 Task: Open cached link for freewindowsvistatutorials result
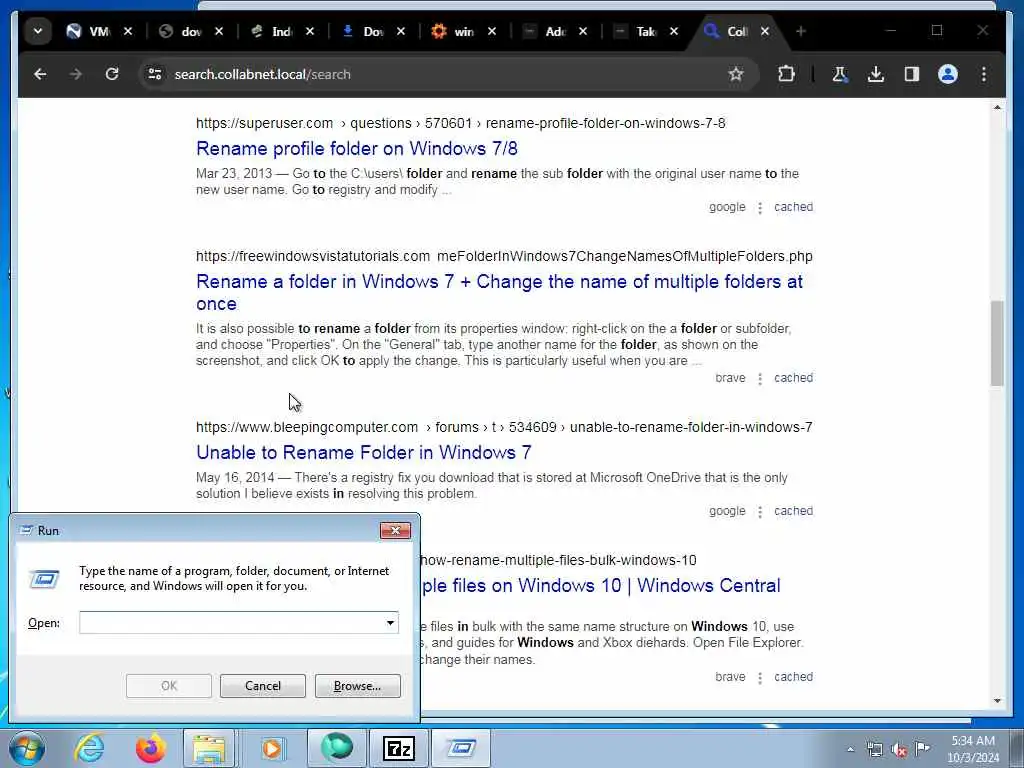(x=793, y=378)
